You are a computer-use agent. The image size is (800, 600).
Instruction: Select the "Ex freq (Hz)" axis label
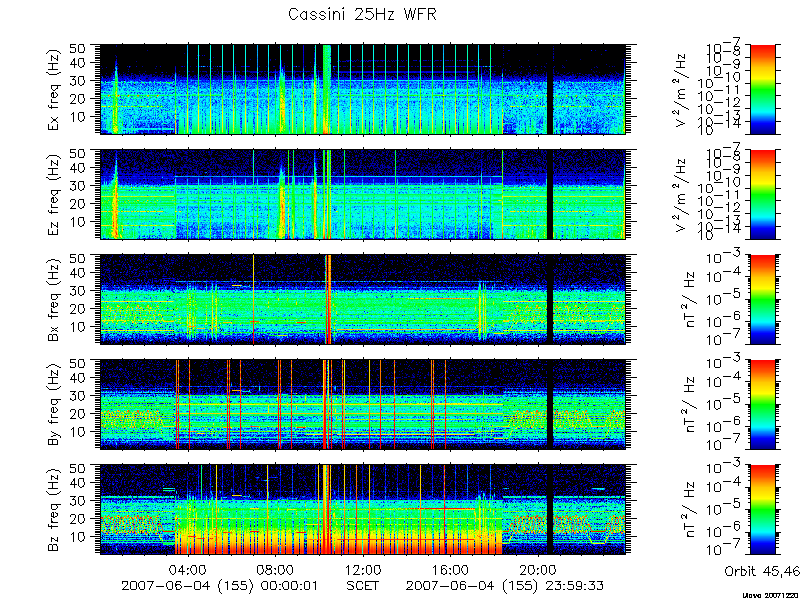coord(54,89)
